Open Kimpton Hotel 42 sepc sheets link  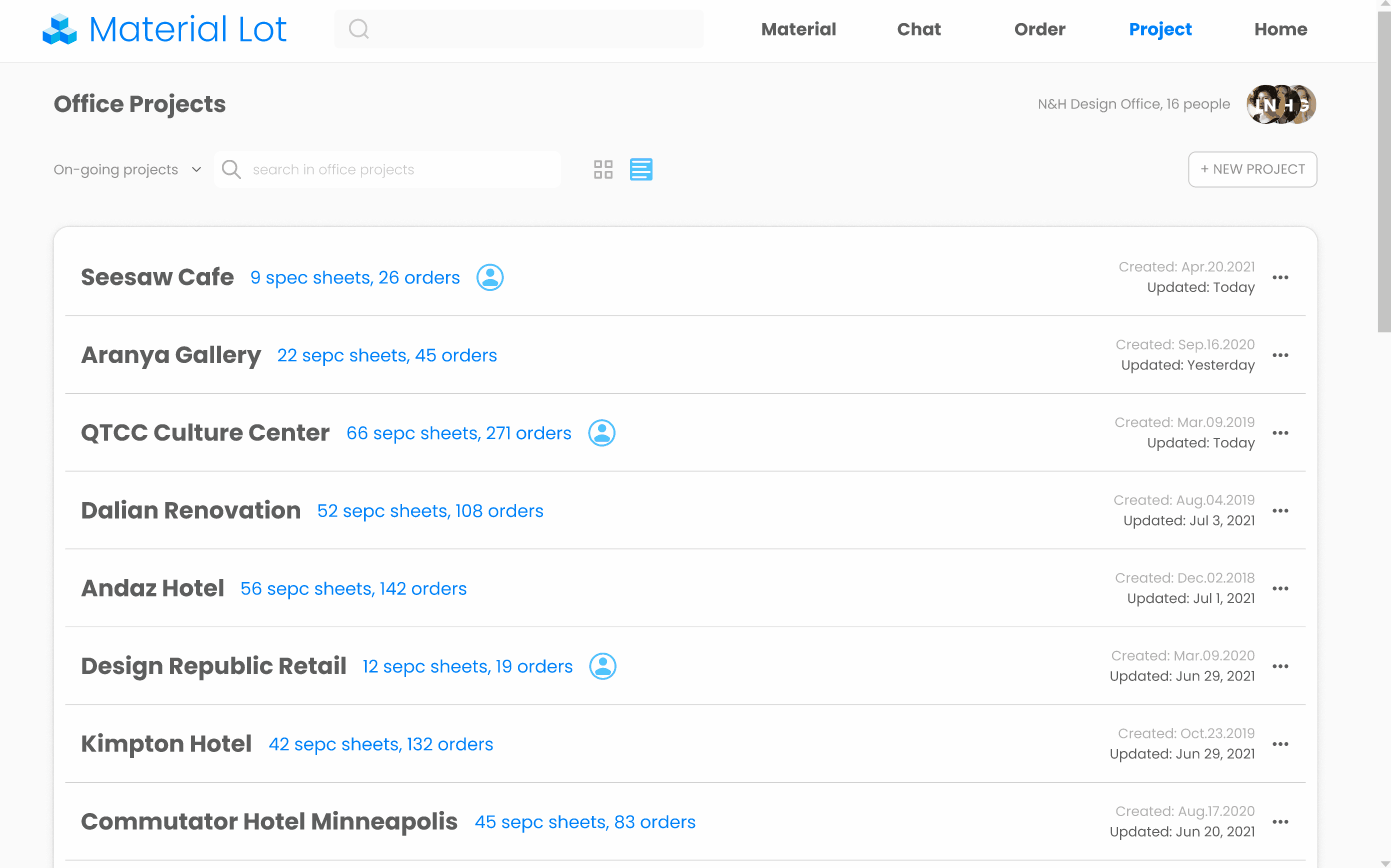pos(381,744)
